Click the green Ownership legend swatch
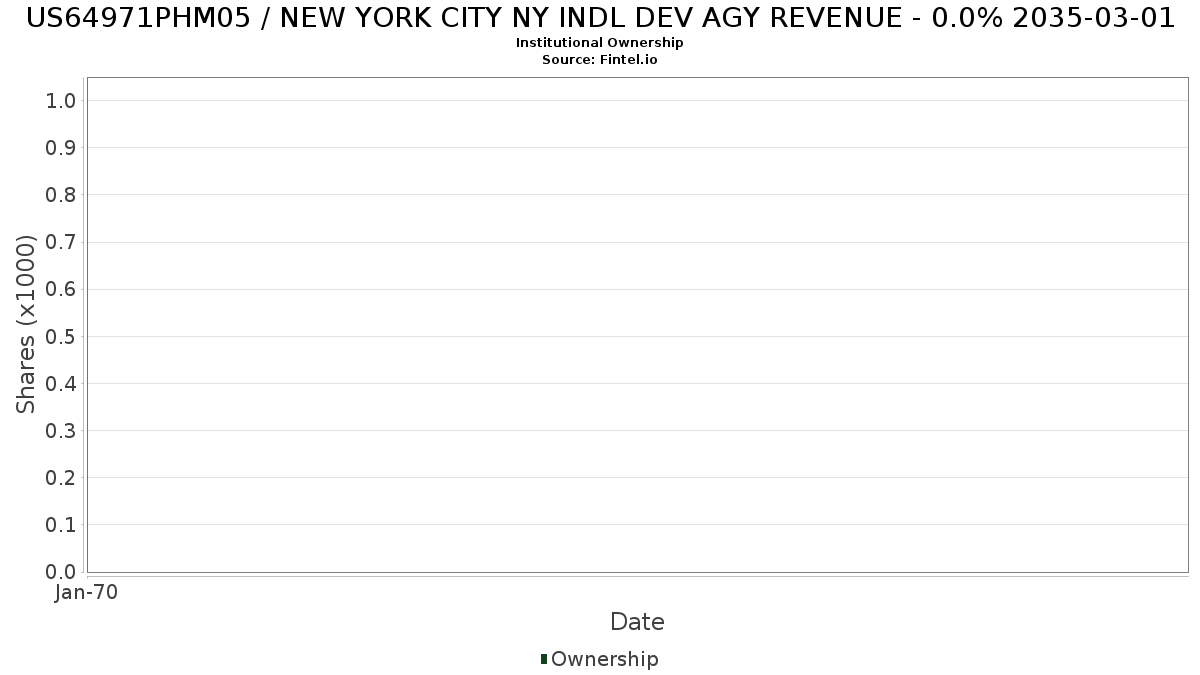Screen dimensions: 1200x675 (x=544, y=658)
